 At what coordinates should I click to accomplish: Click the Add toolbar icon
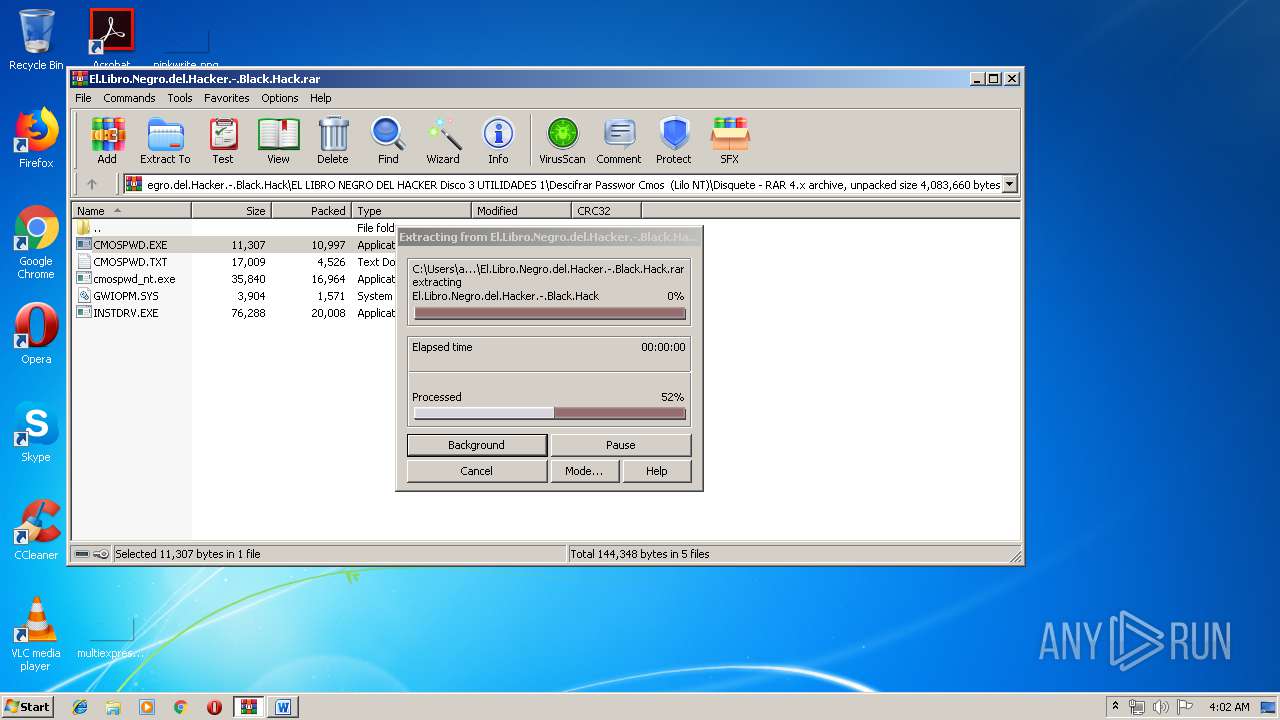point(107,140)
